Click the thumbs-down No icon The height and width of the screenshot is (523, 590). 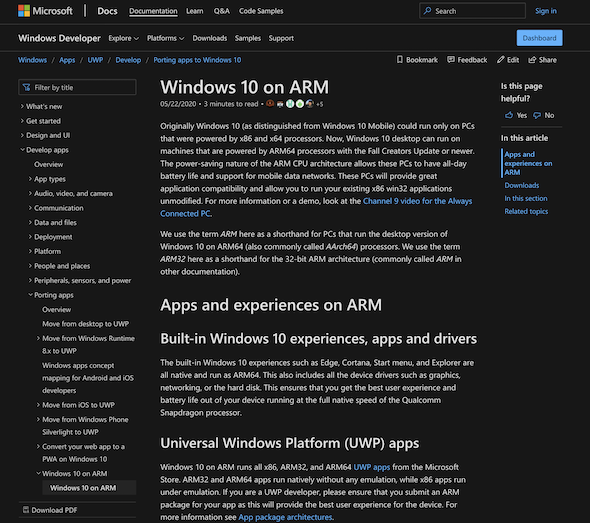coord(537,116)
